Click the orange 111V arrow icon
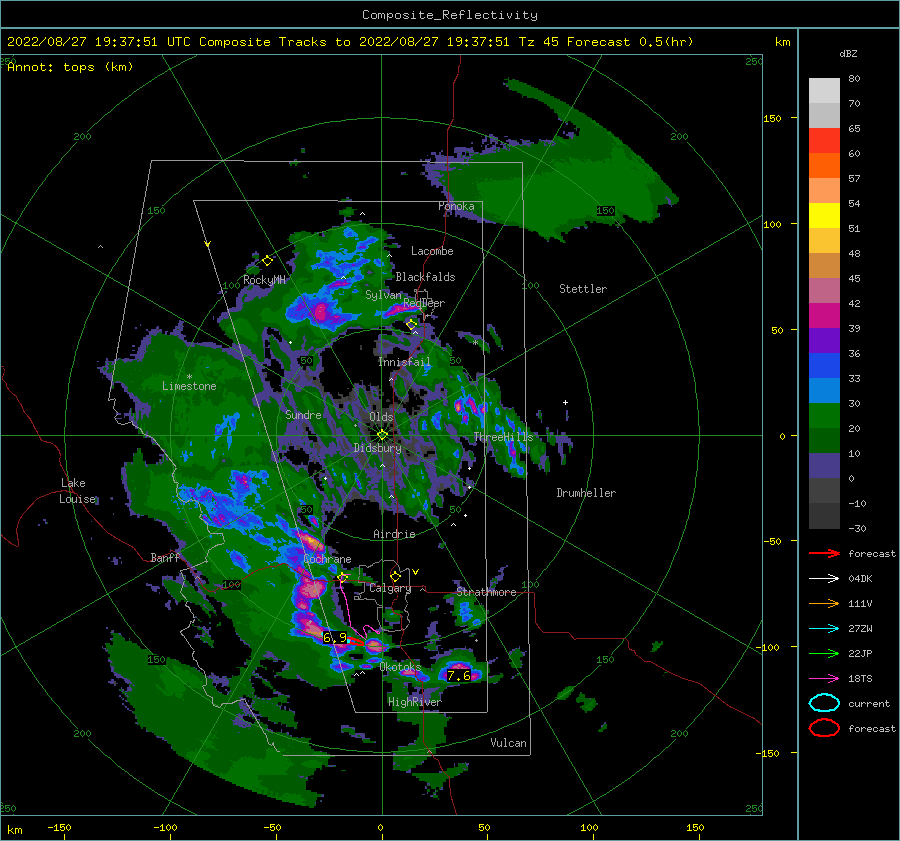 coord(824,603)
